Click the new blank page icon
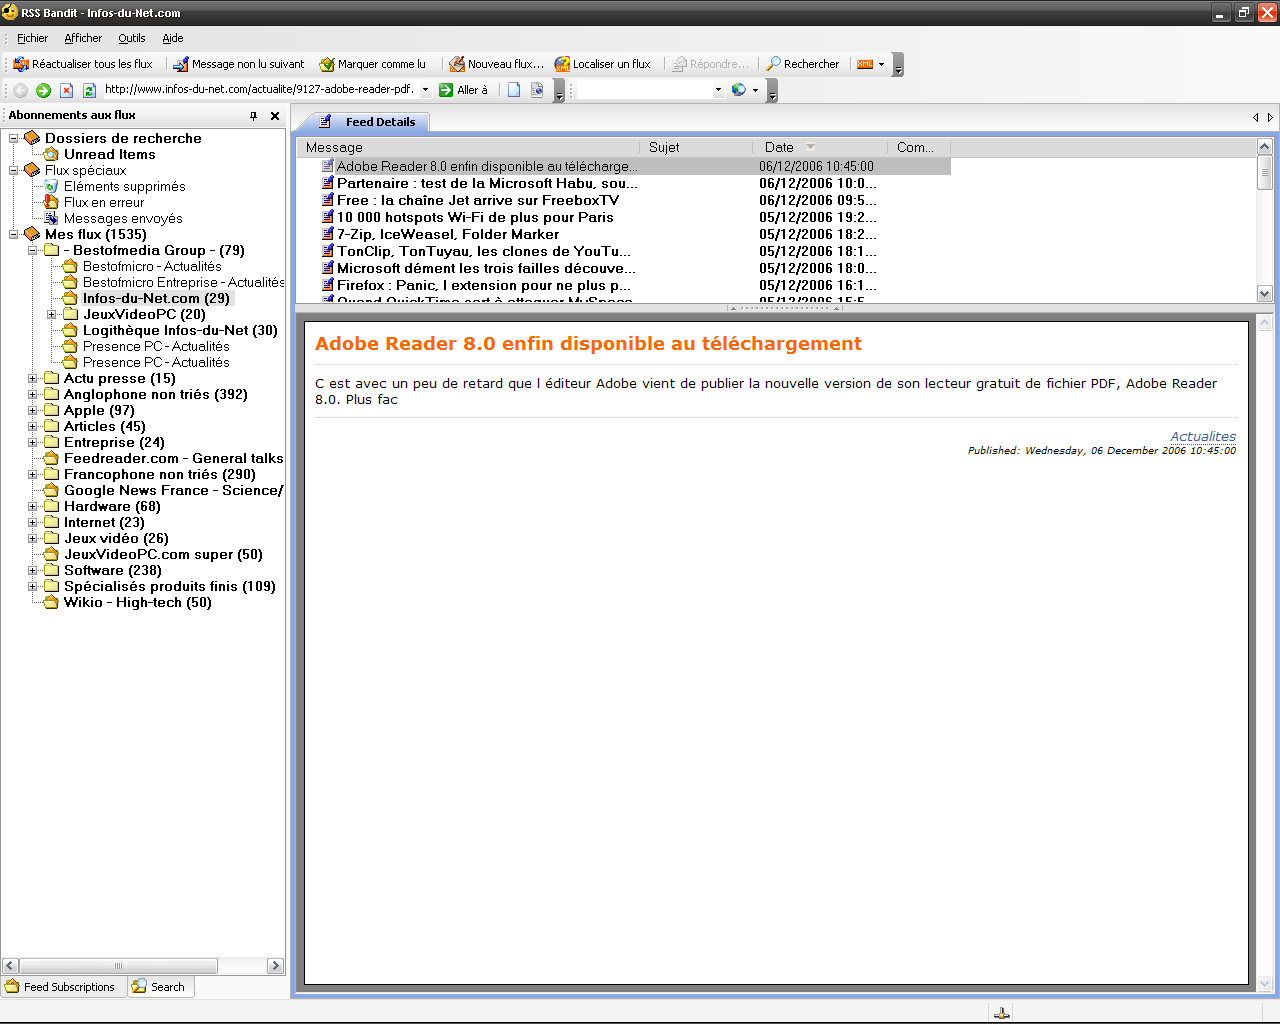The height and width of the screenshot is (1024, 1280). pos(514,90)
